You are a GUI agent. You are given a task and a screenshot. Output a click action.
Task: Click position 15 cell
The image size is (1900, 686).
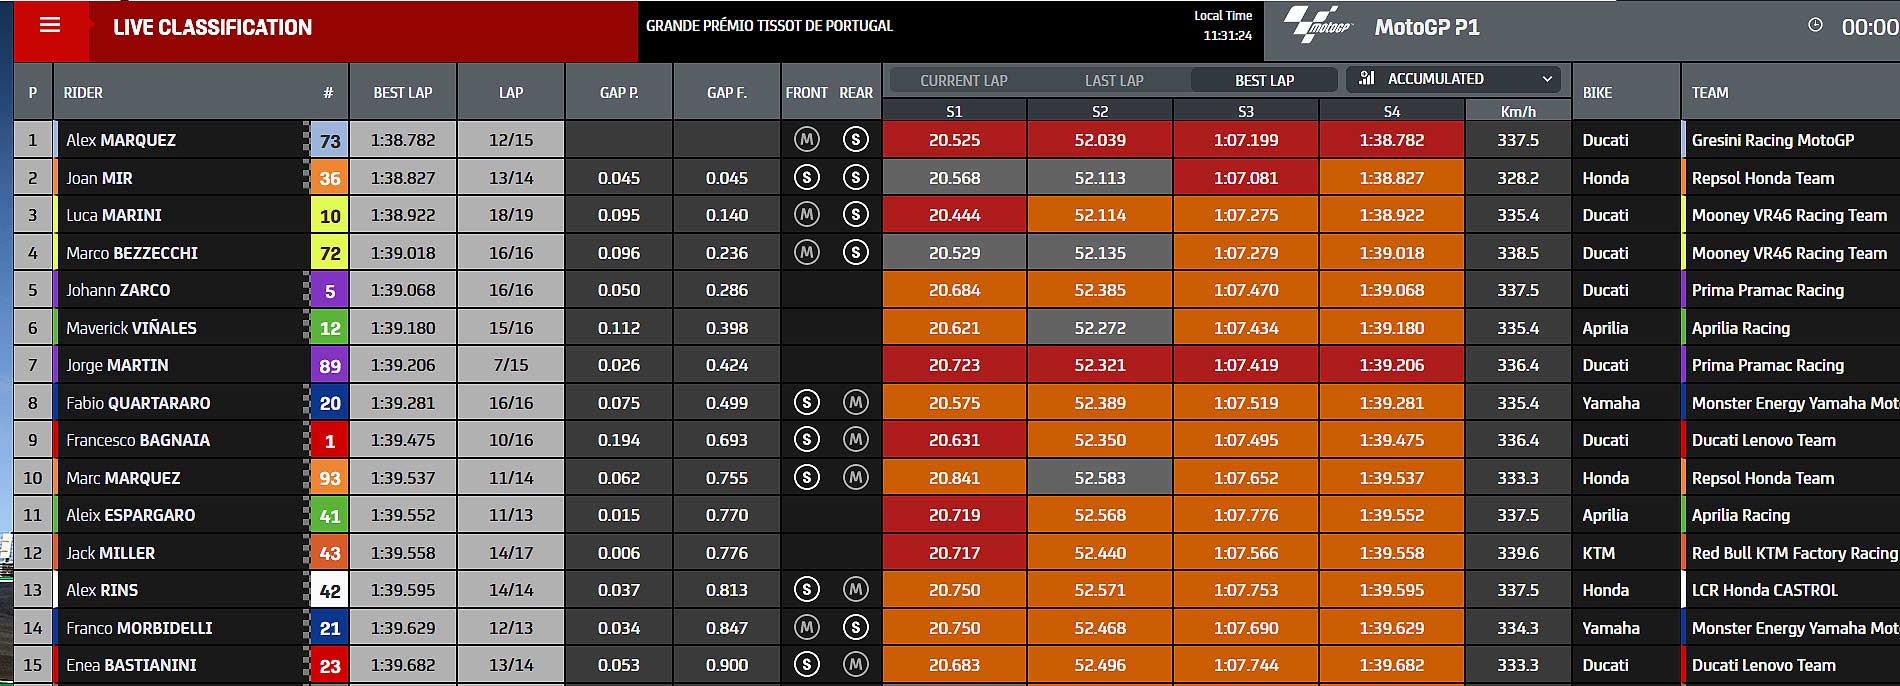tap(33, 665)
